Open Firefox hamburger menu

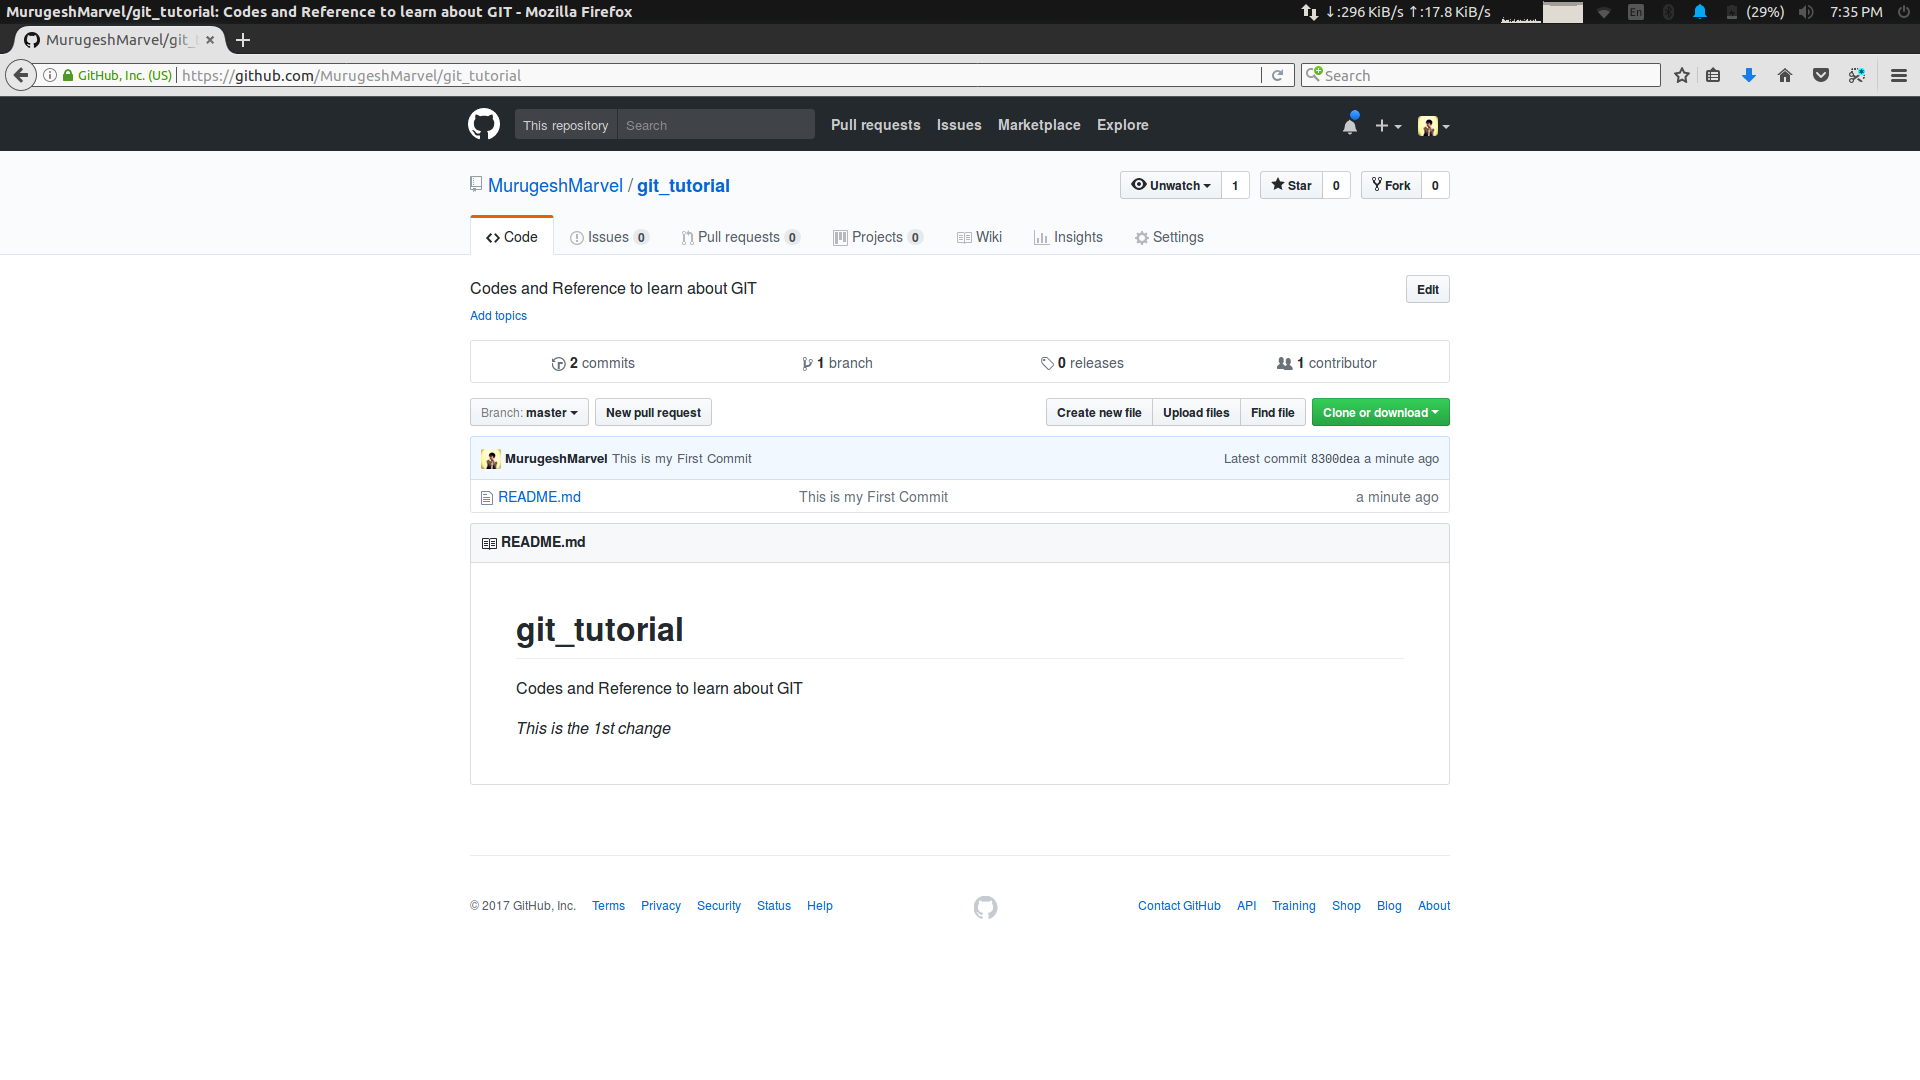[1899, 75]
